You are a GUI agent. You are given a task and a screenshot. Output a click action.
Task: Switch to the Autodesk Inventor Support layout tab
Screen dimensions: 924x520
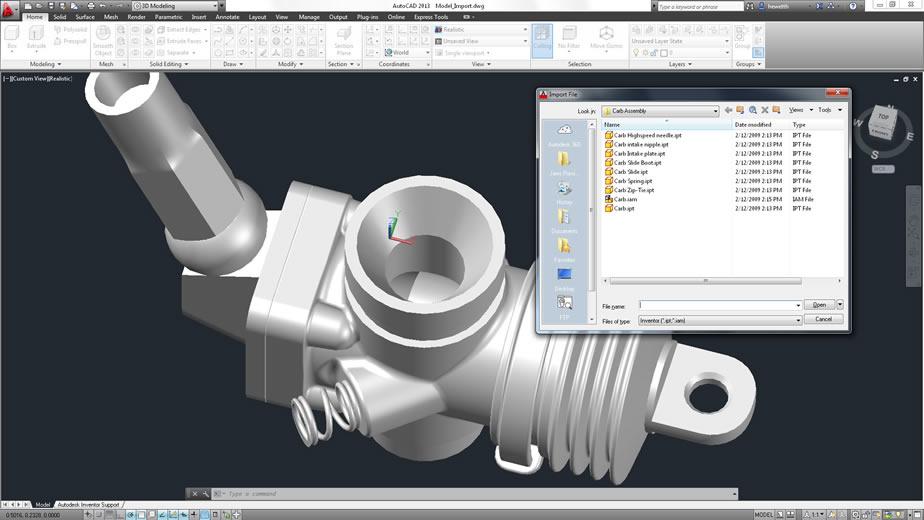click(88, 505)
